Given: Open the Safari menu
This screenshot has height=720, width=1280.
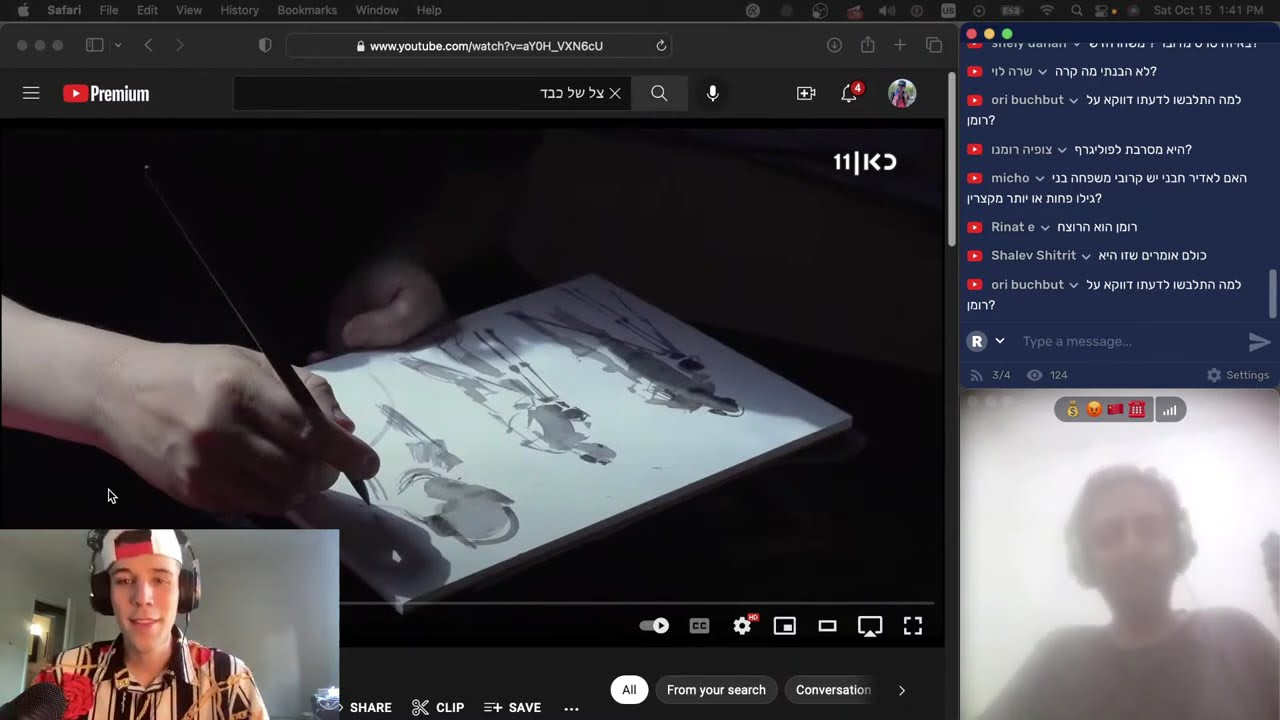Looking at the screenshot, I should (64, 10).
